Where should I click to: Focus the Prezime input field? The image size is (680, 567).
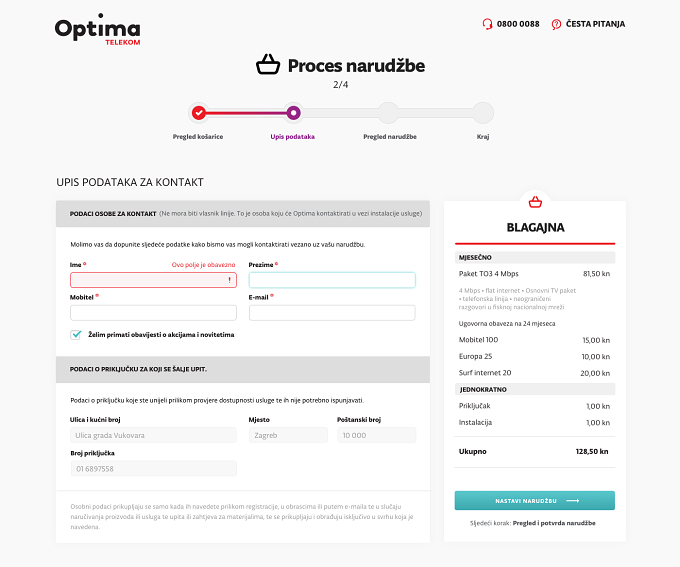pyautogui.click(x=332, y=280)
